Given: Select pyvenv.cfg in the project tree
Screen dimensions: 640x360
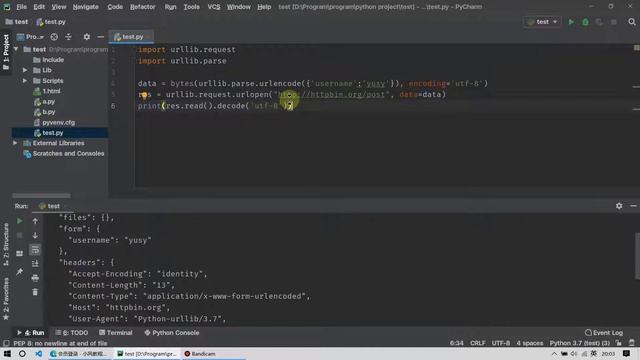Looking at the screenshot, I should point(58,122).
